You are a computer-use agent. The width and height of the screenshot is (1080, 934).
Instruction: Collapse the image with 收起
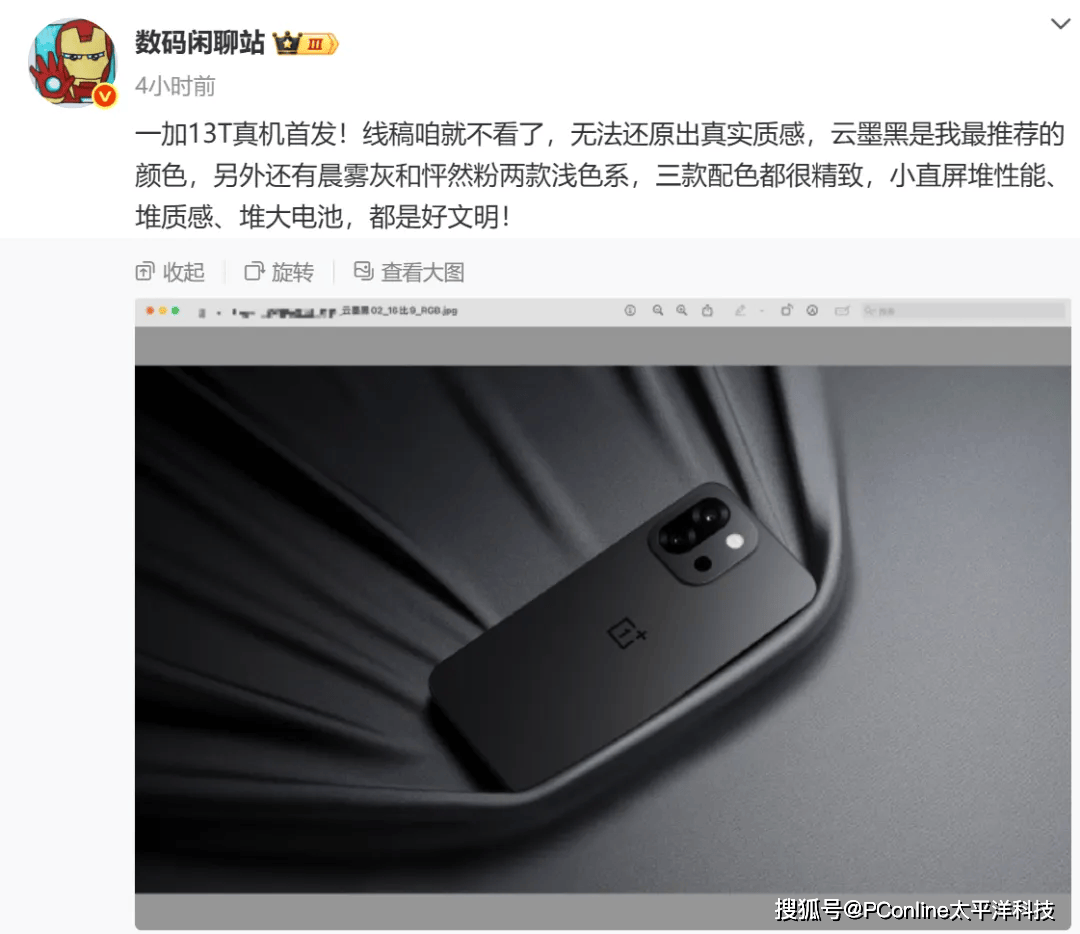point(170,272)
